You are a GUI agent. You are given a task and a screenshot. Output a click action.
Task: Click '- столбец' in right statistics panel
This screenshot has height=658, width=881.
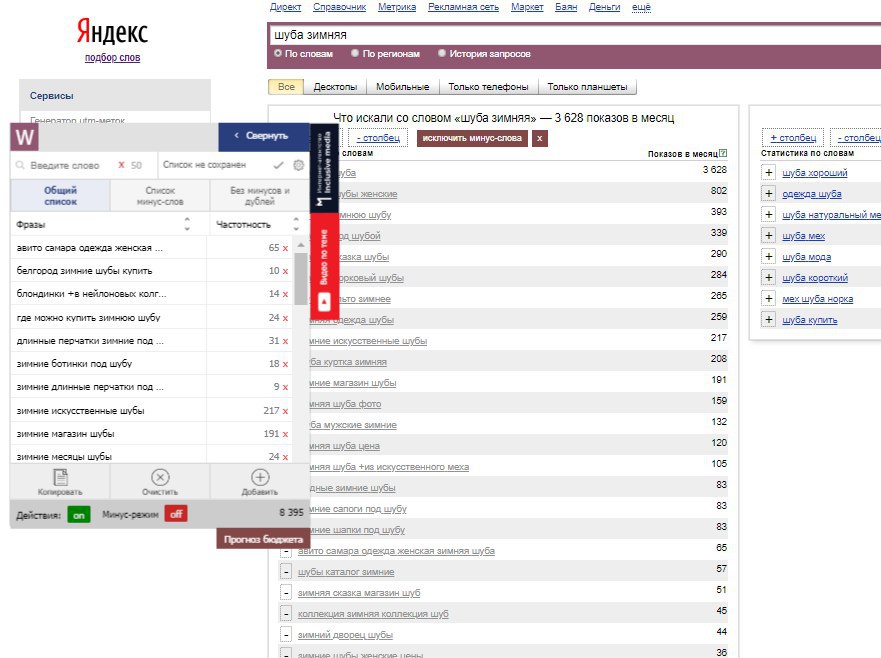(x=858, y=138)
